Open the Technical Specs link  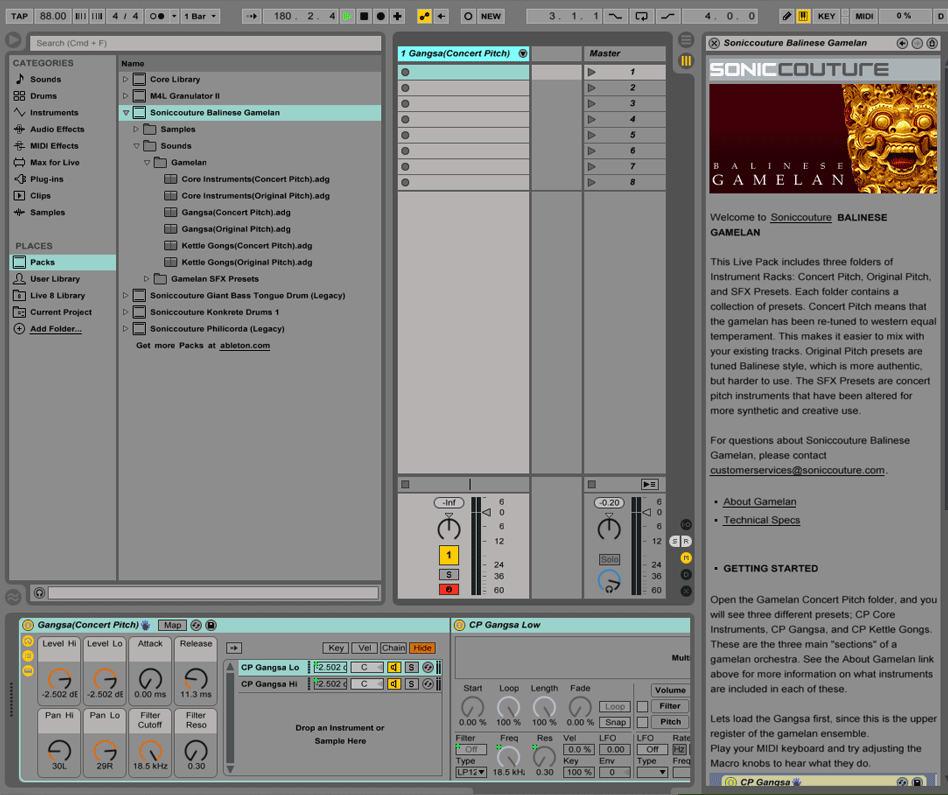[x=761, y=520]
